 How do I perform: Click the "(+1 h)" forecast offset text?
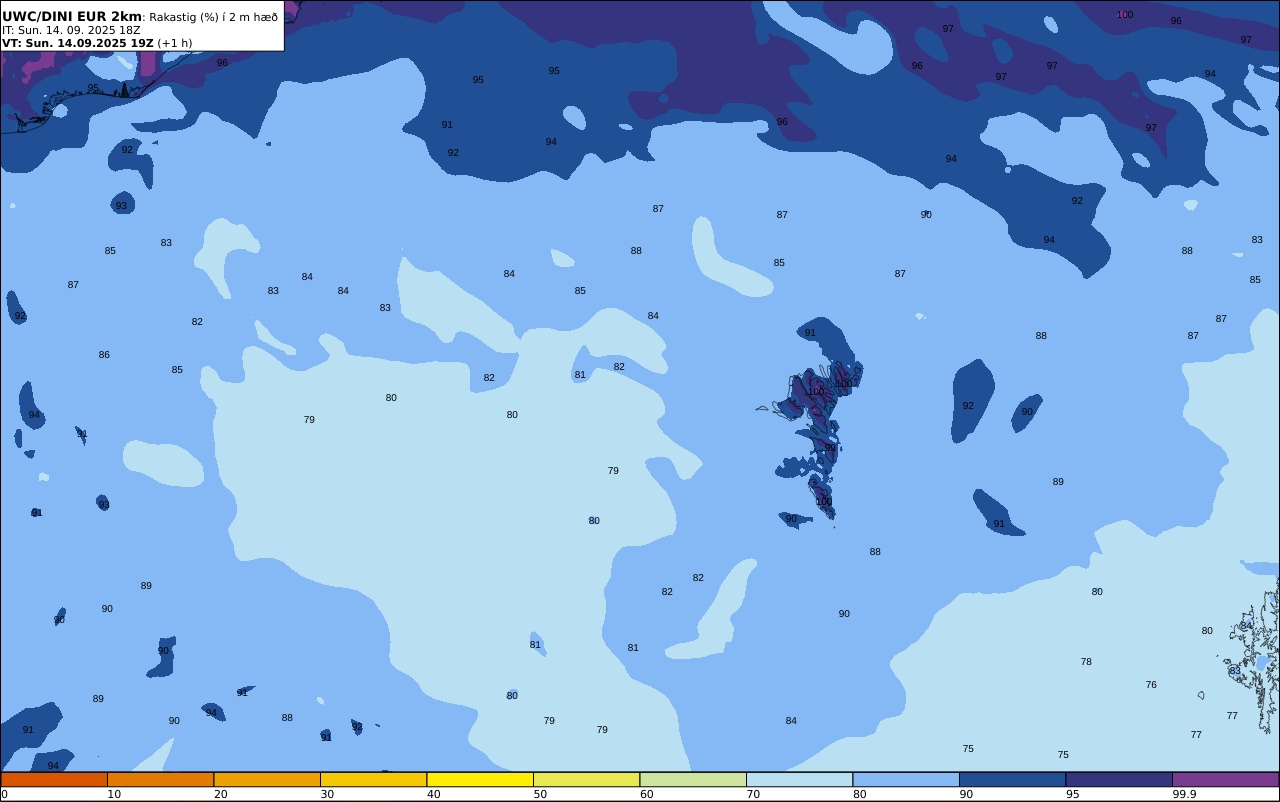pos(175,43)
